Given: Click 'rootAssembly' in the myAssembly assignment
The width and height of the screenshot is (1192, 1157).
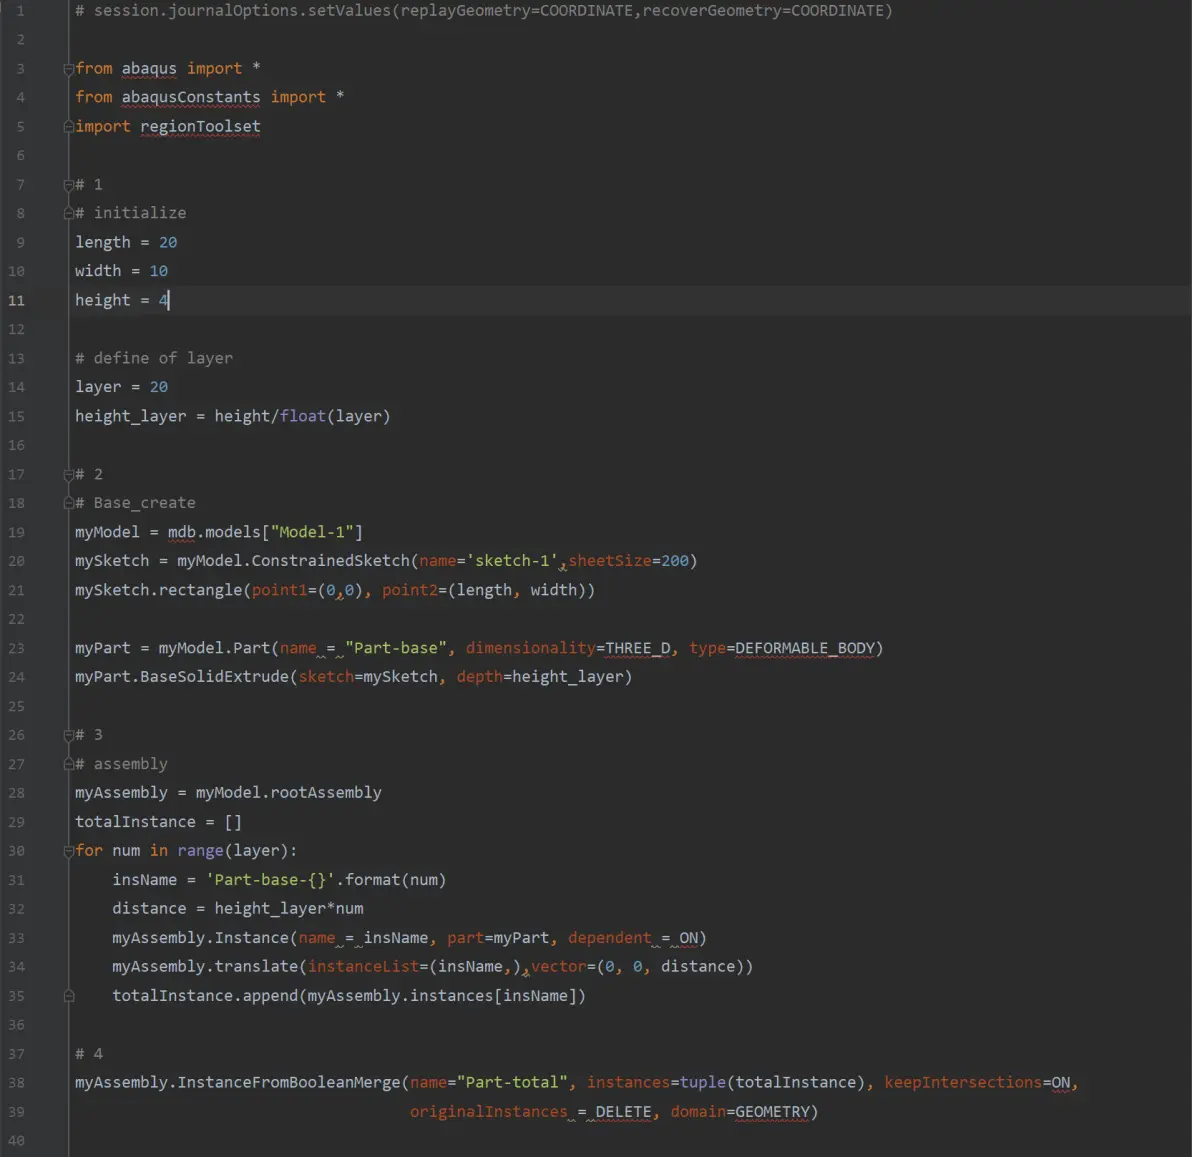Looking at the screenshot, I should 326,793.
